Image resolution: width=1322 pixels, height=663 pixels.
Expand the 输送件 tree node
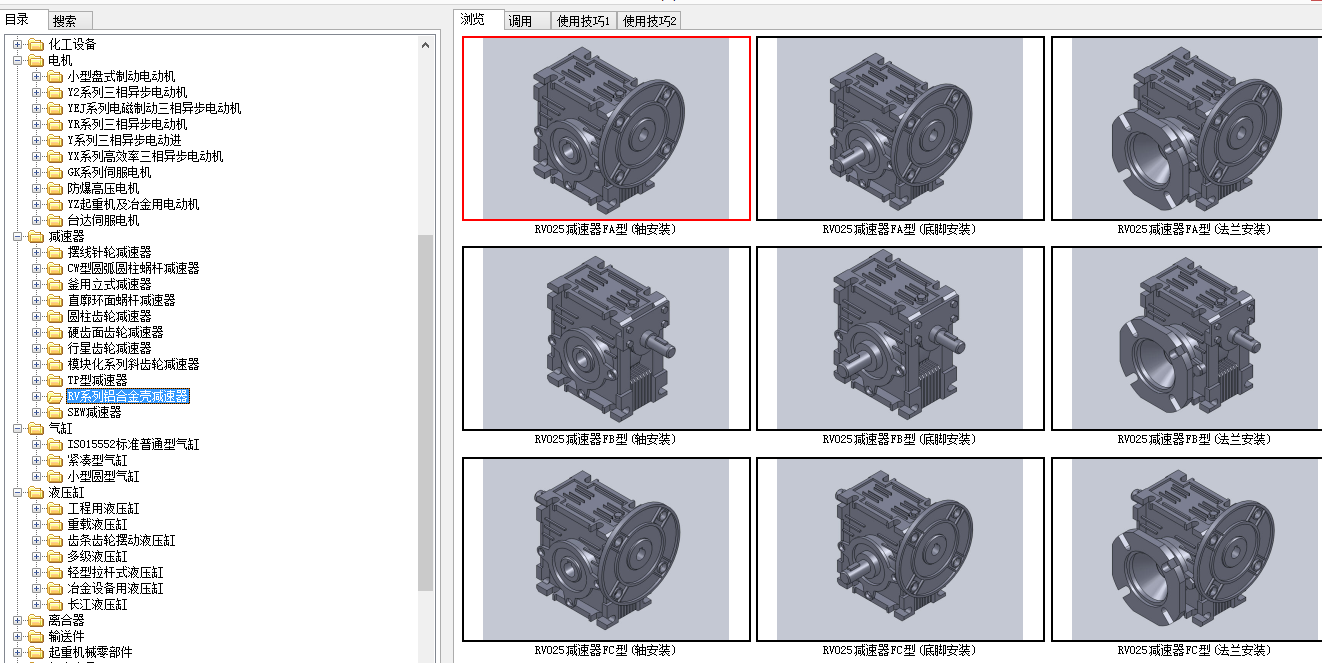coord(17,636)
